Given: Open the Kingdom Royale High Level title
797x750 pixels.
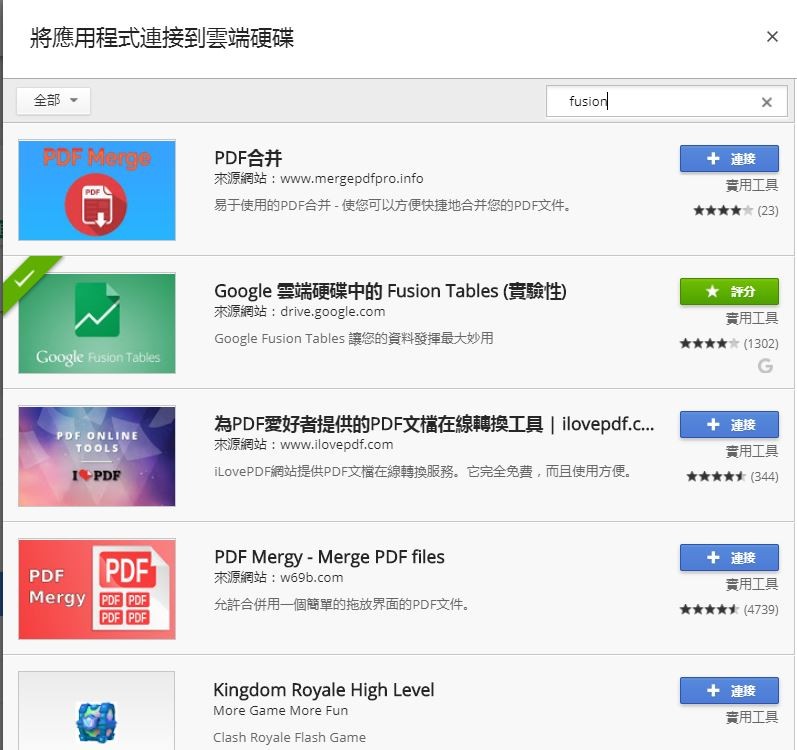Looking at the screenshot, I should pos(324,690).
